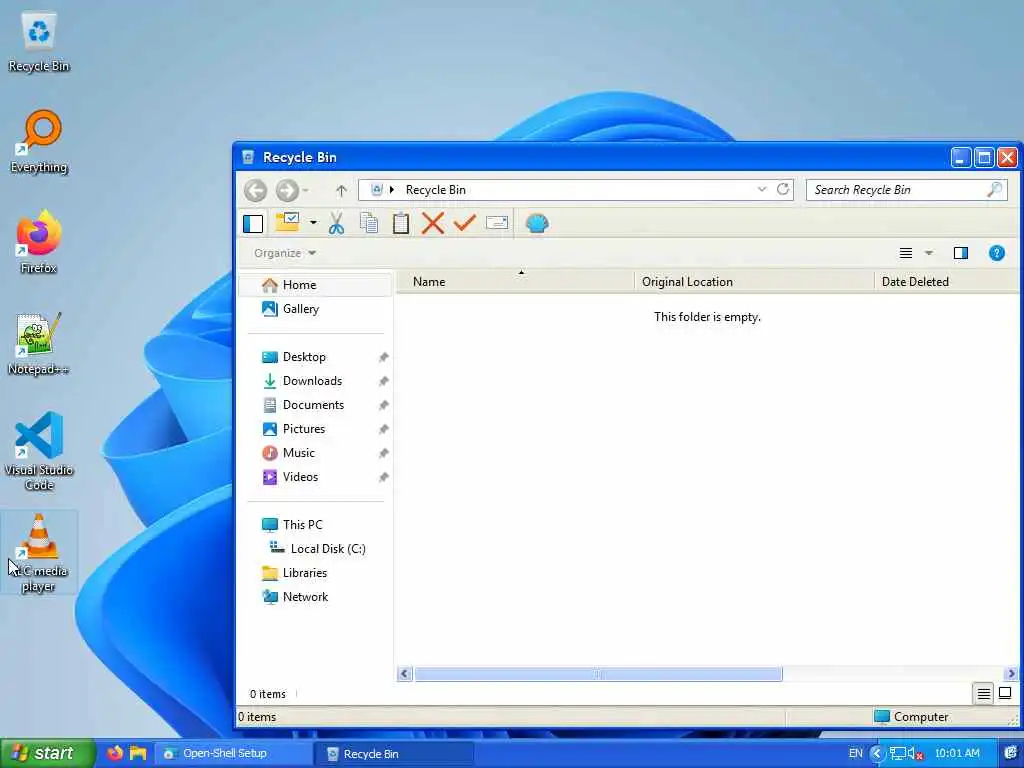Click the red X Delete toolbar icon
This screenshot has width=1024, height=768.
pos(432,223)
